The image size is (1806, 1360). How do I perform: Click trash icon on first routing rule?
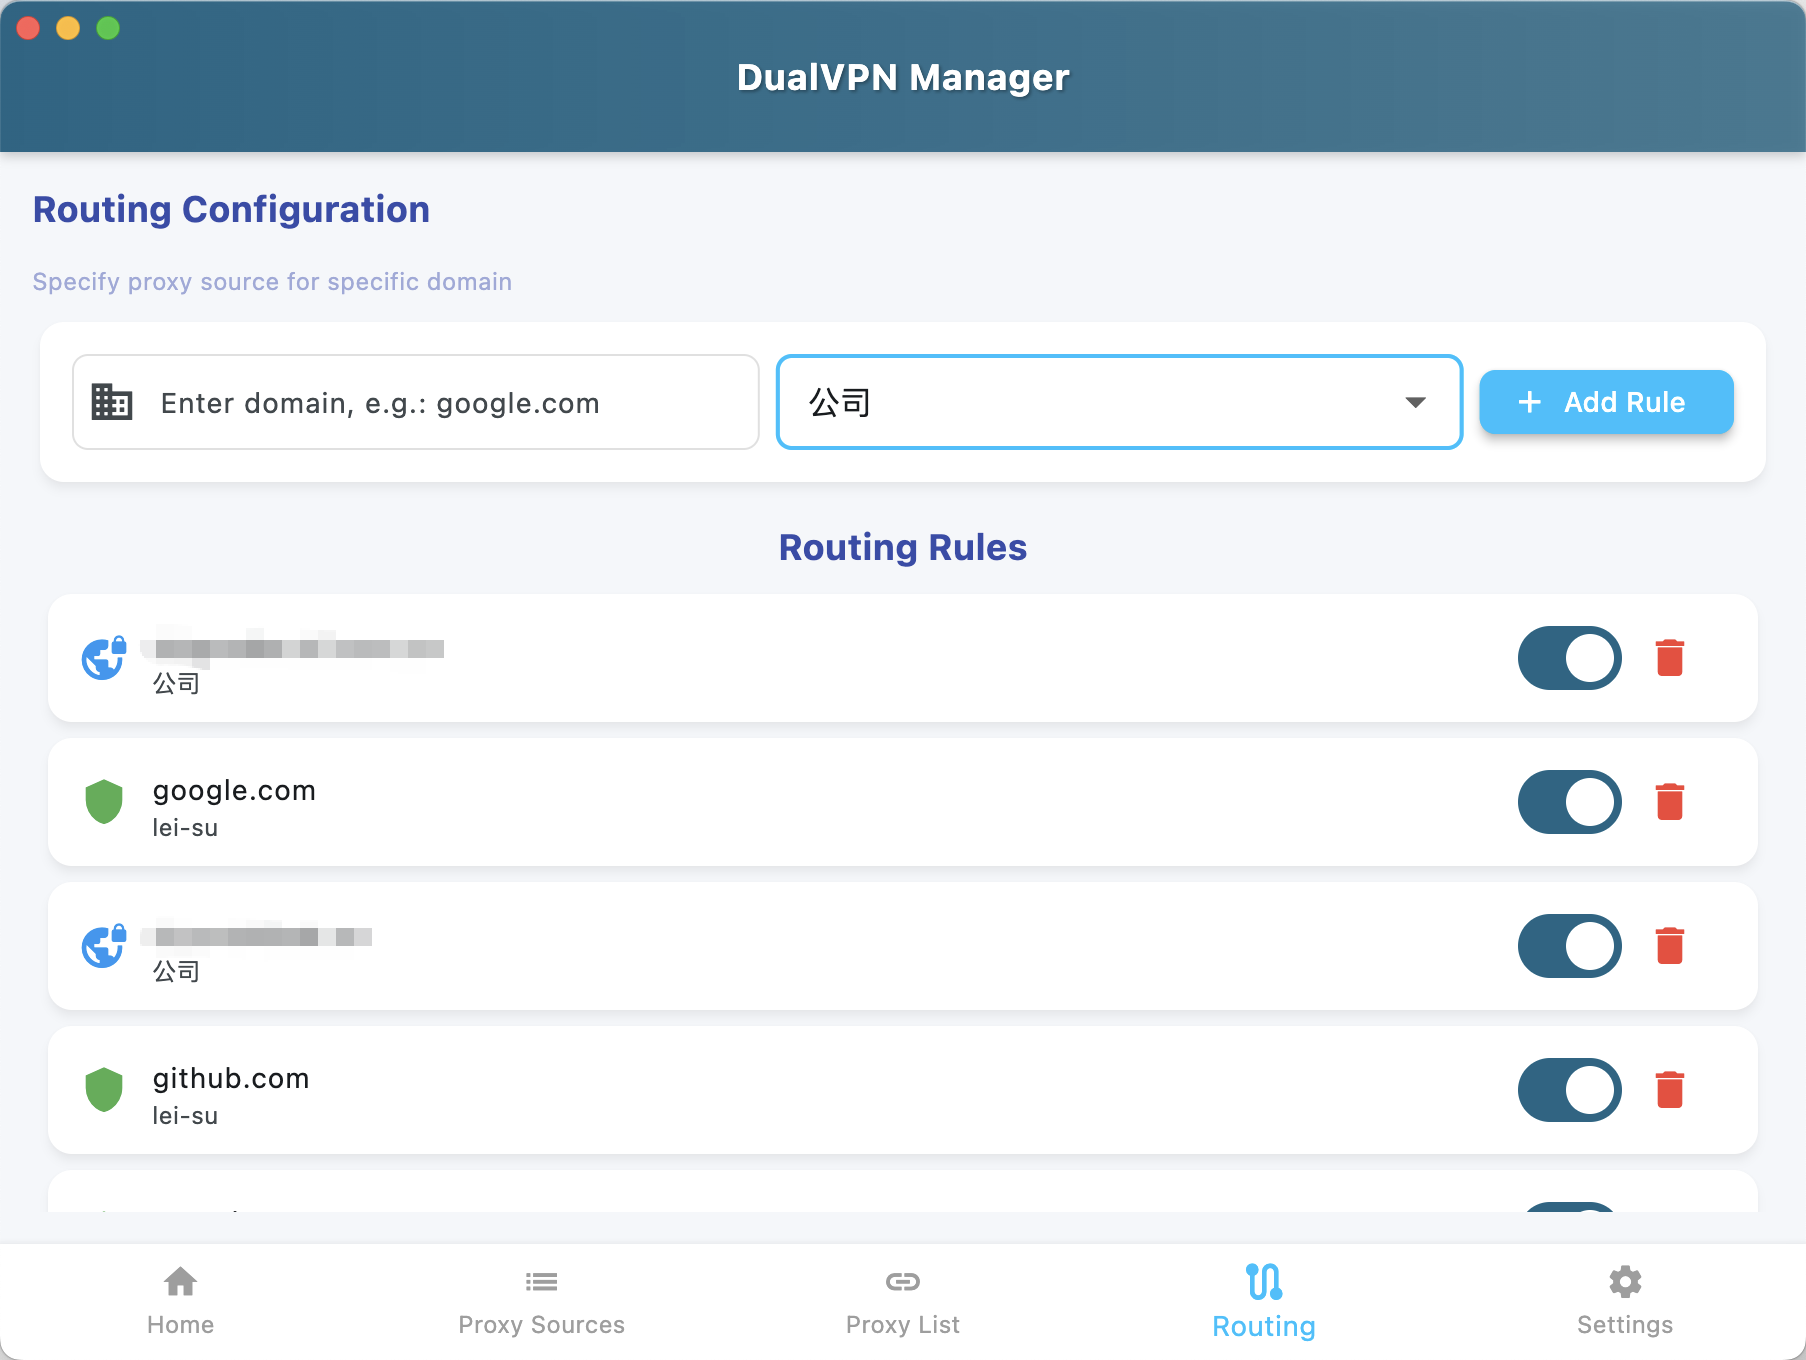[1669, 658]
